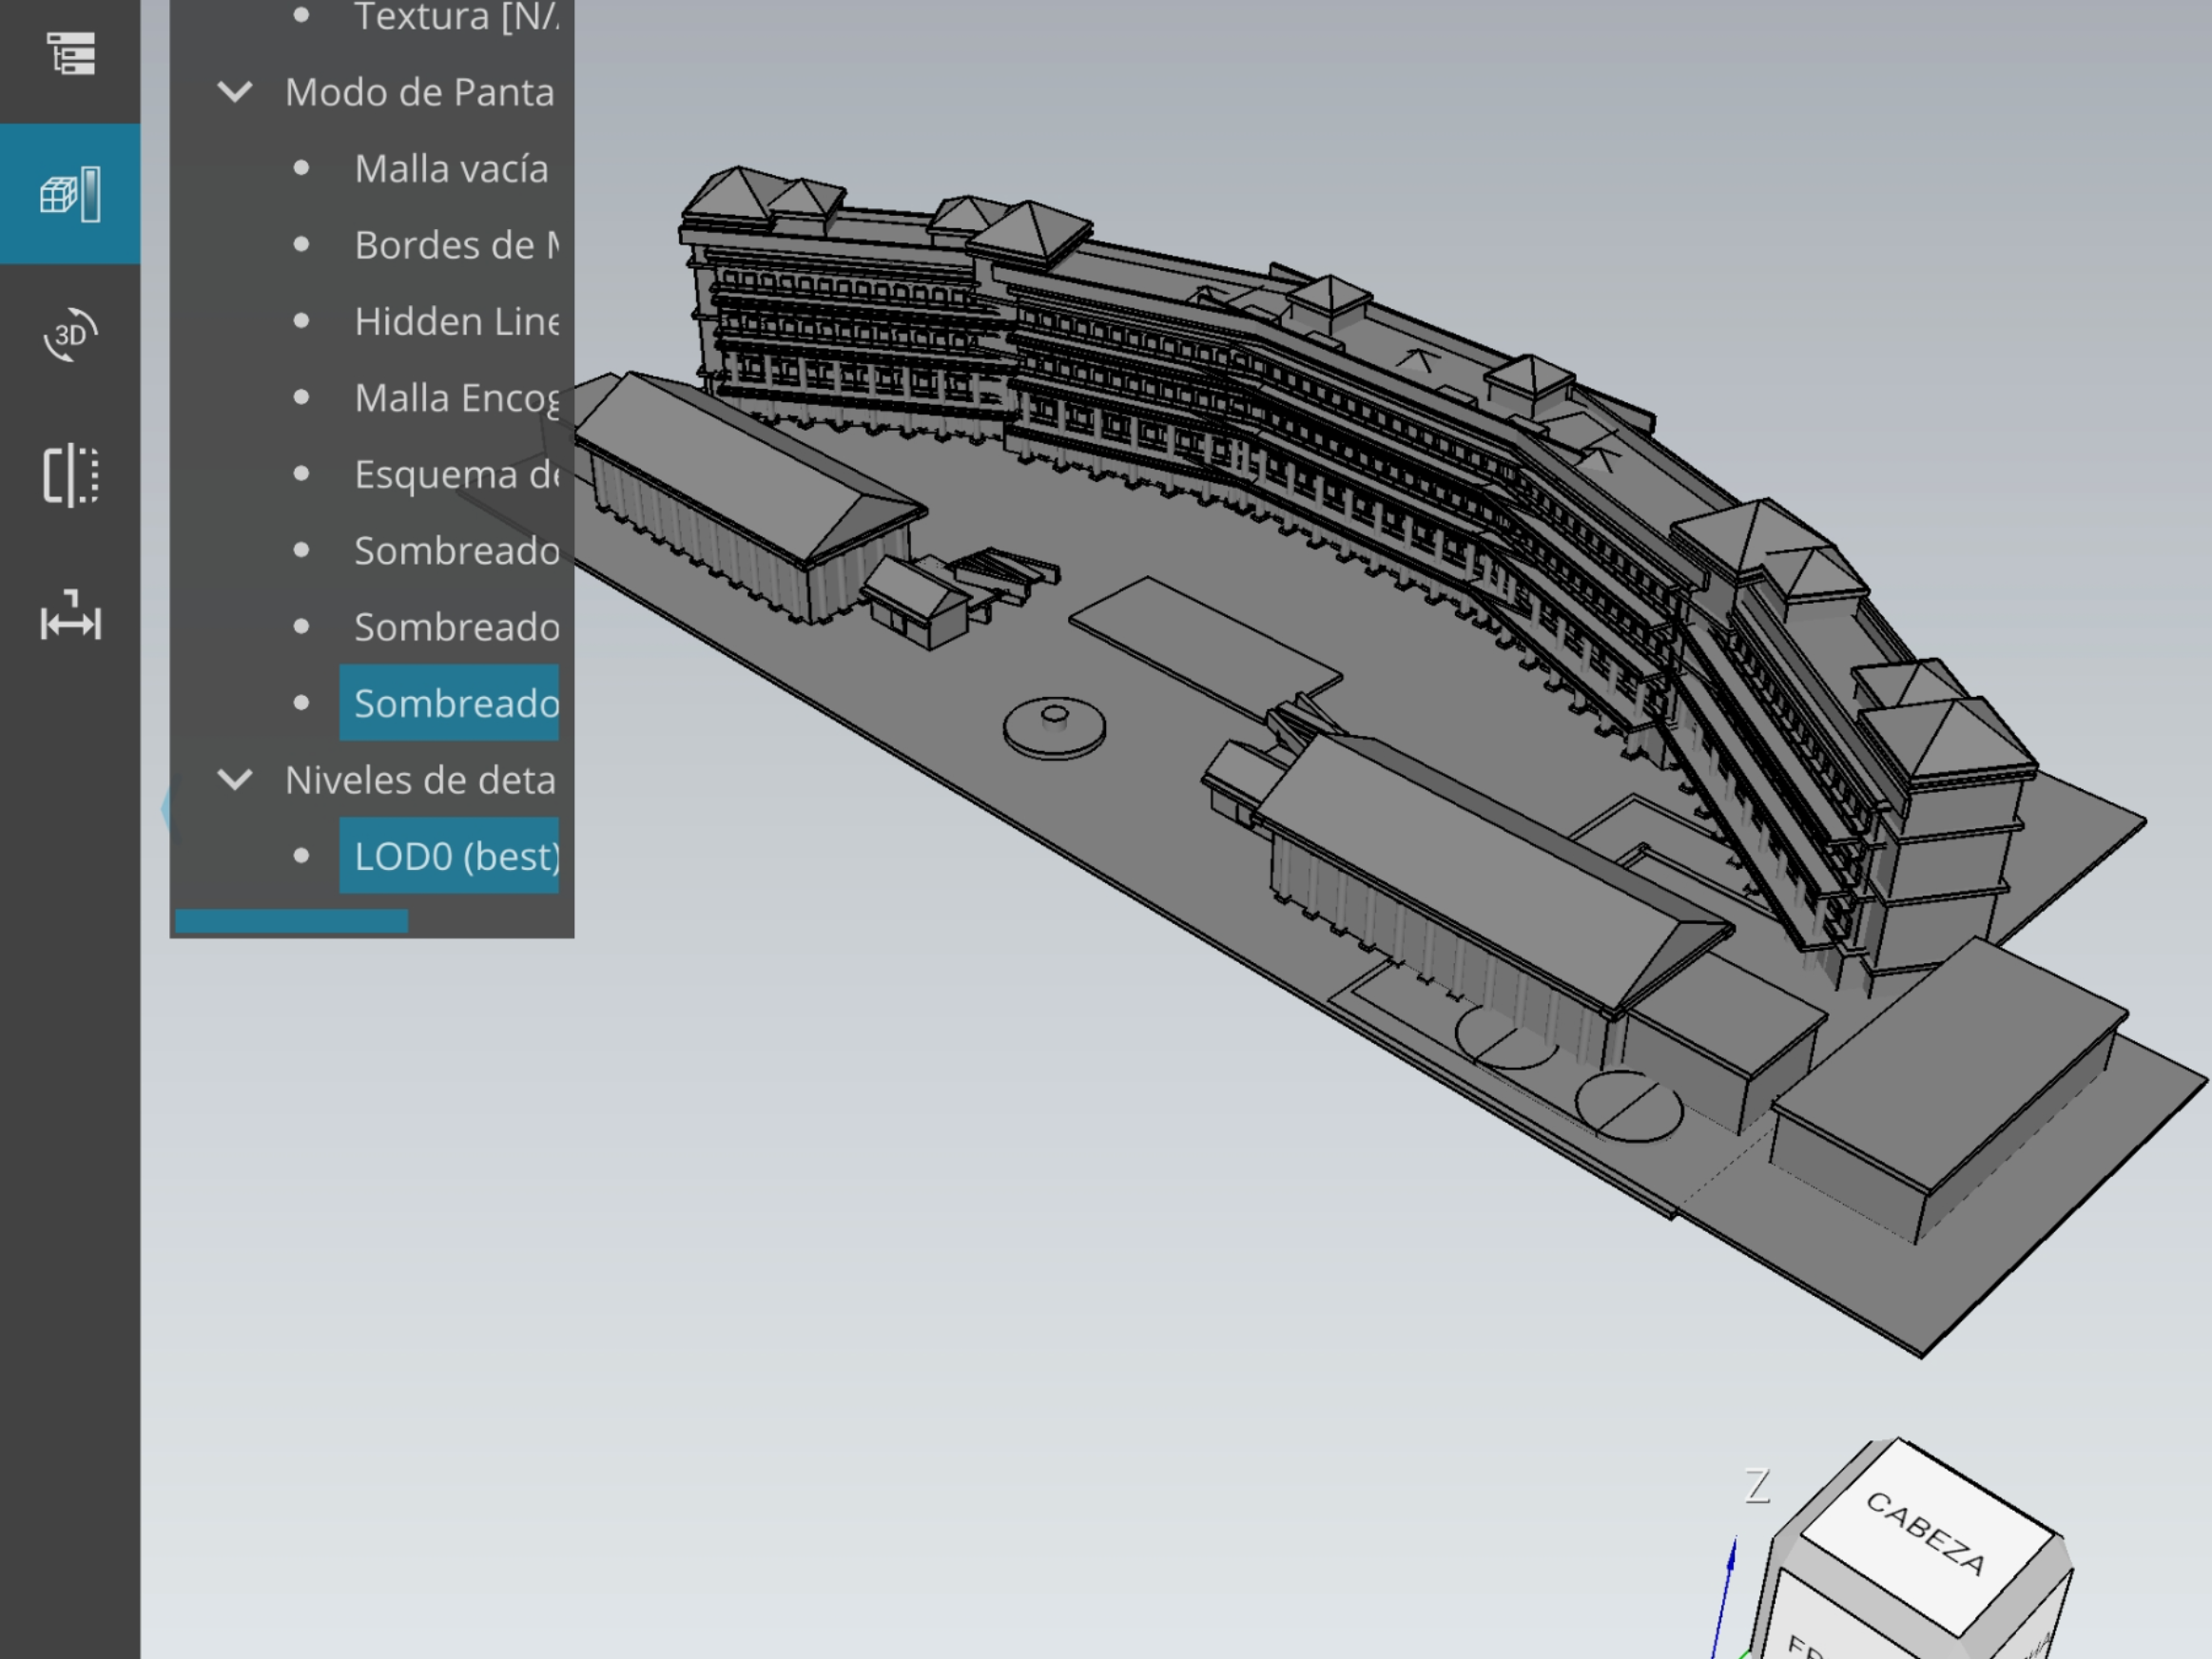
Task: Choose Hidden Line display mode
Action: [456, 322]
